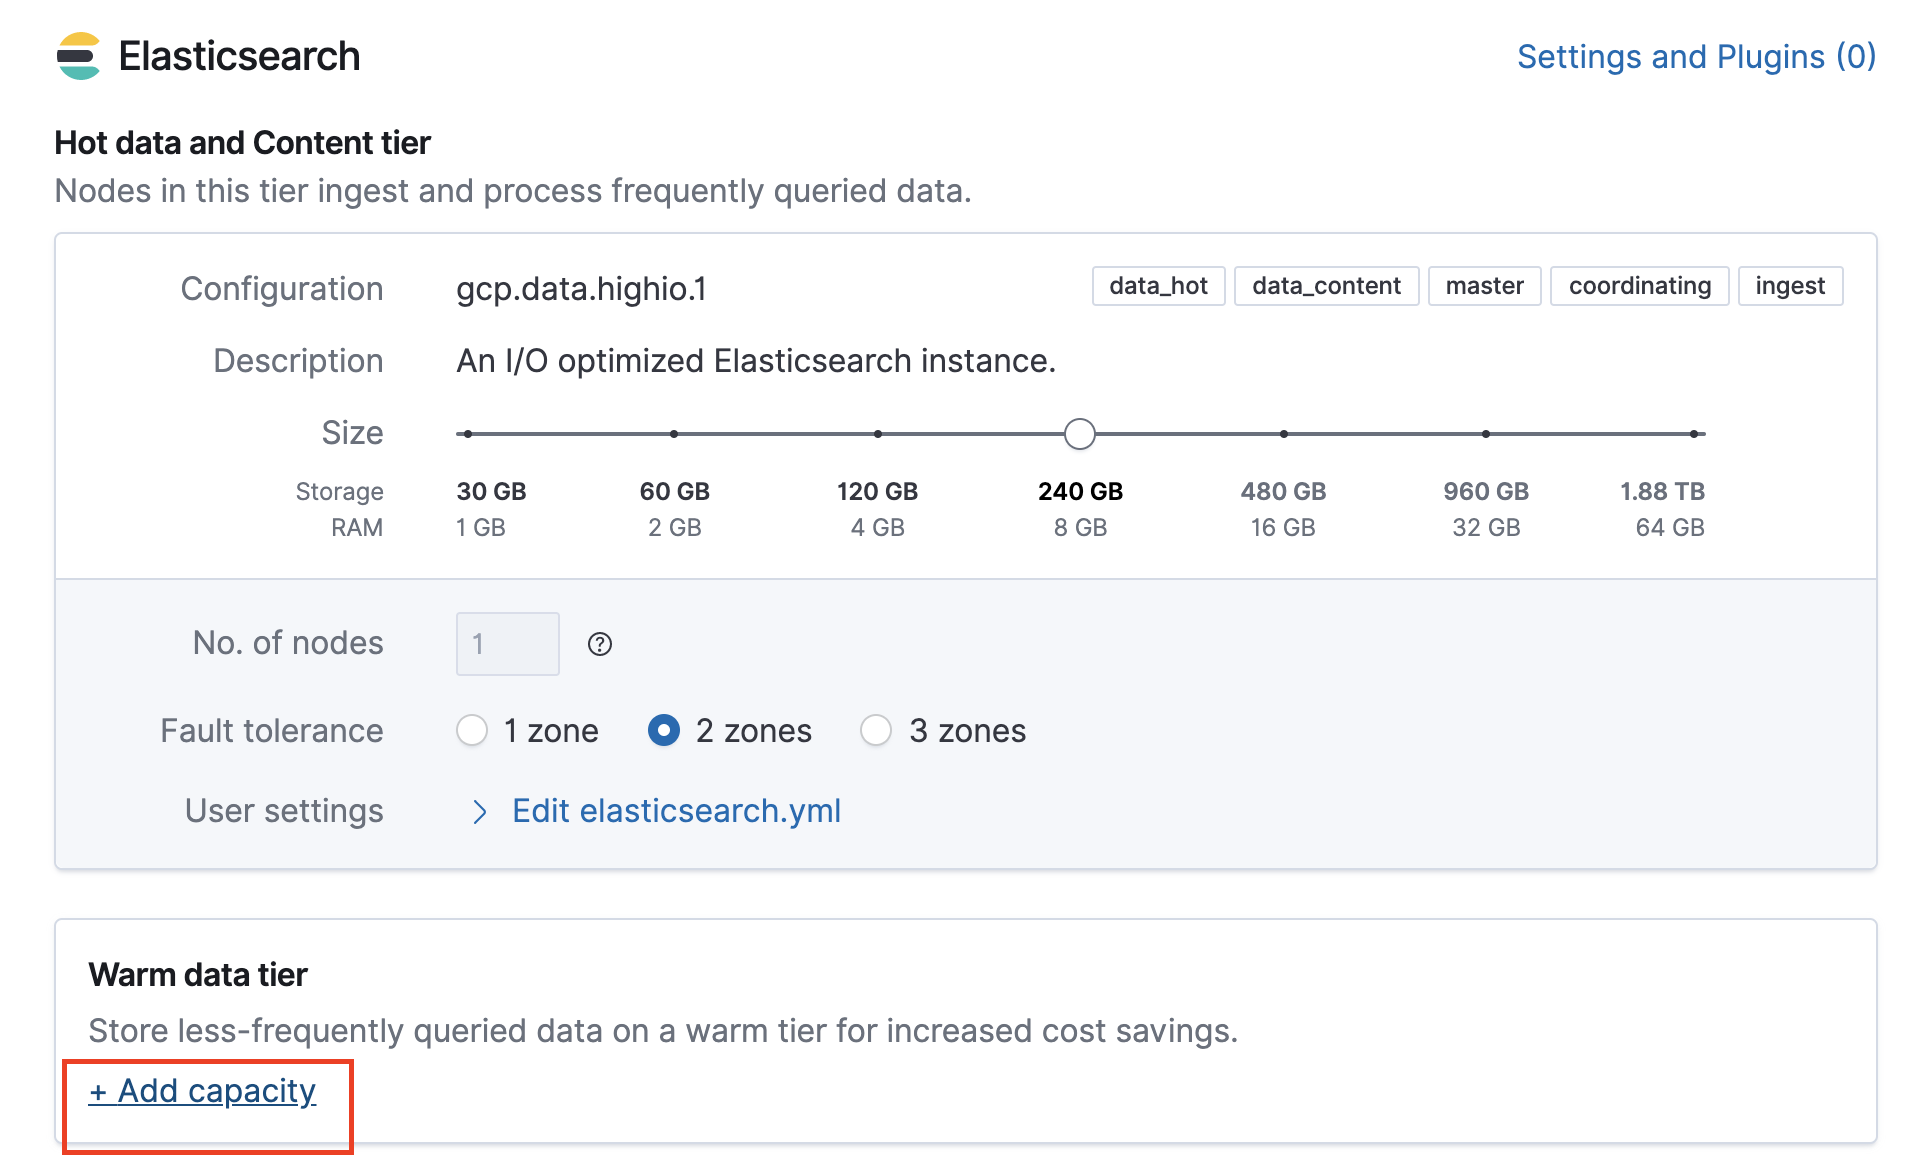
Task: Click the nodes help question mark icon
Action: pyautogui.click(x=599, y=644)
